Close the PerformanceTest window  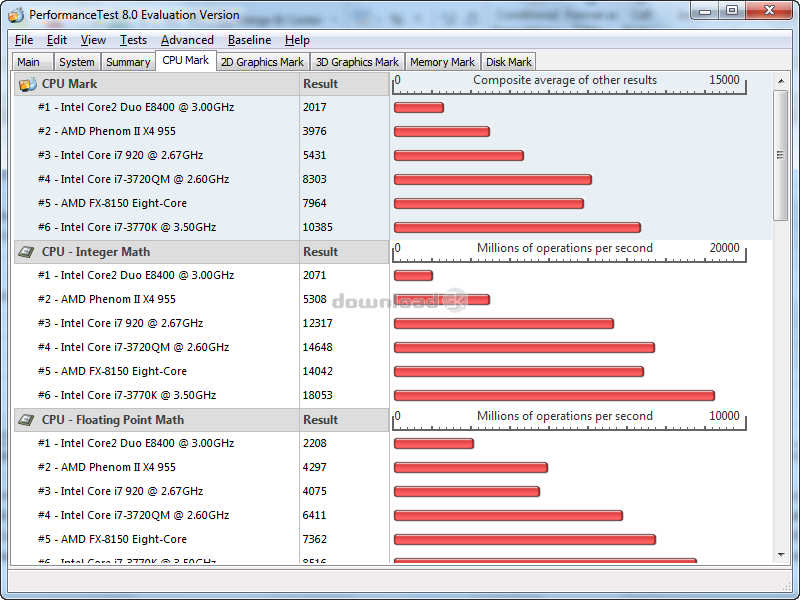769,10
